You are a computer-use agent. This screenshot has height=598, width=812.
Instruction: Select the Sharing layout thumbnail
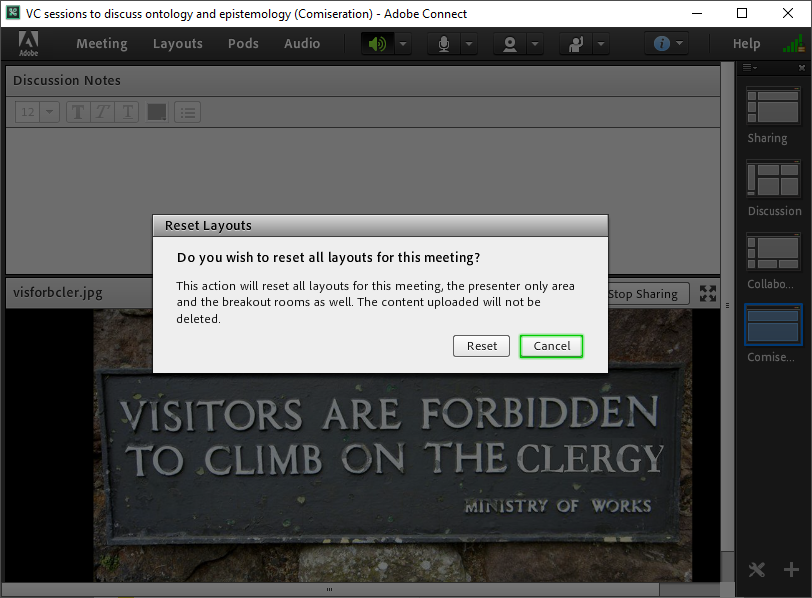[x=774, y=106]
